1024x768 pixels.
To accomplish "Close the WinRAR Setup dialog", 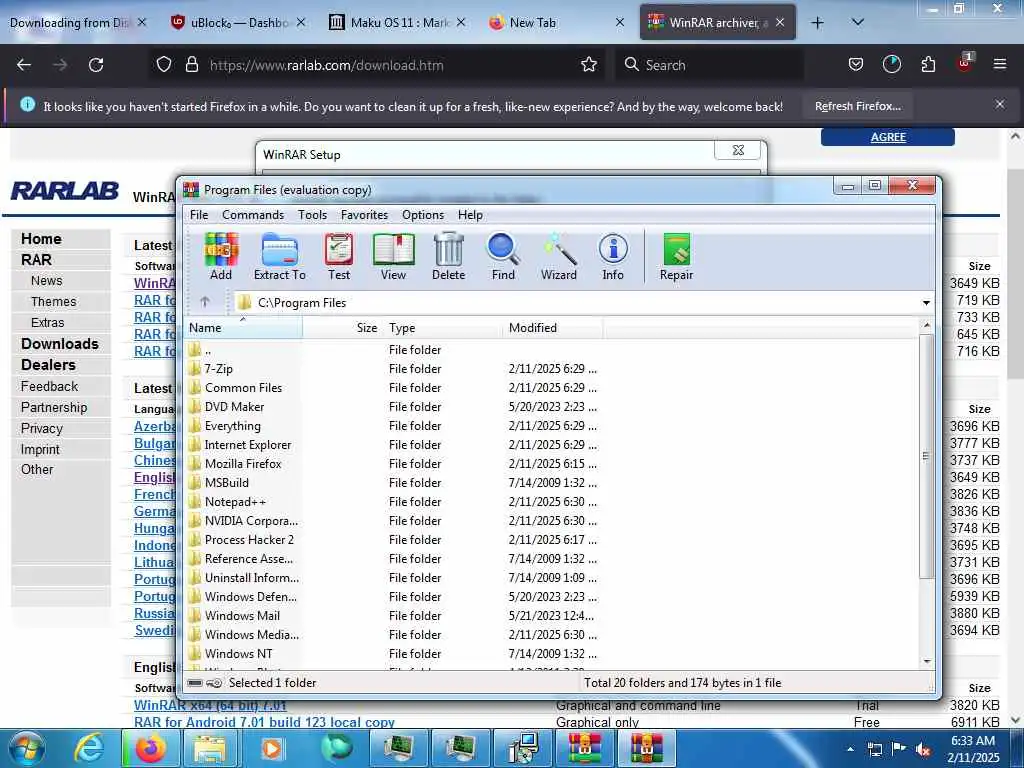I will click(738, 150).
